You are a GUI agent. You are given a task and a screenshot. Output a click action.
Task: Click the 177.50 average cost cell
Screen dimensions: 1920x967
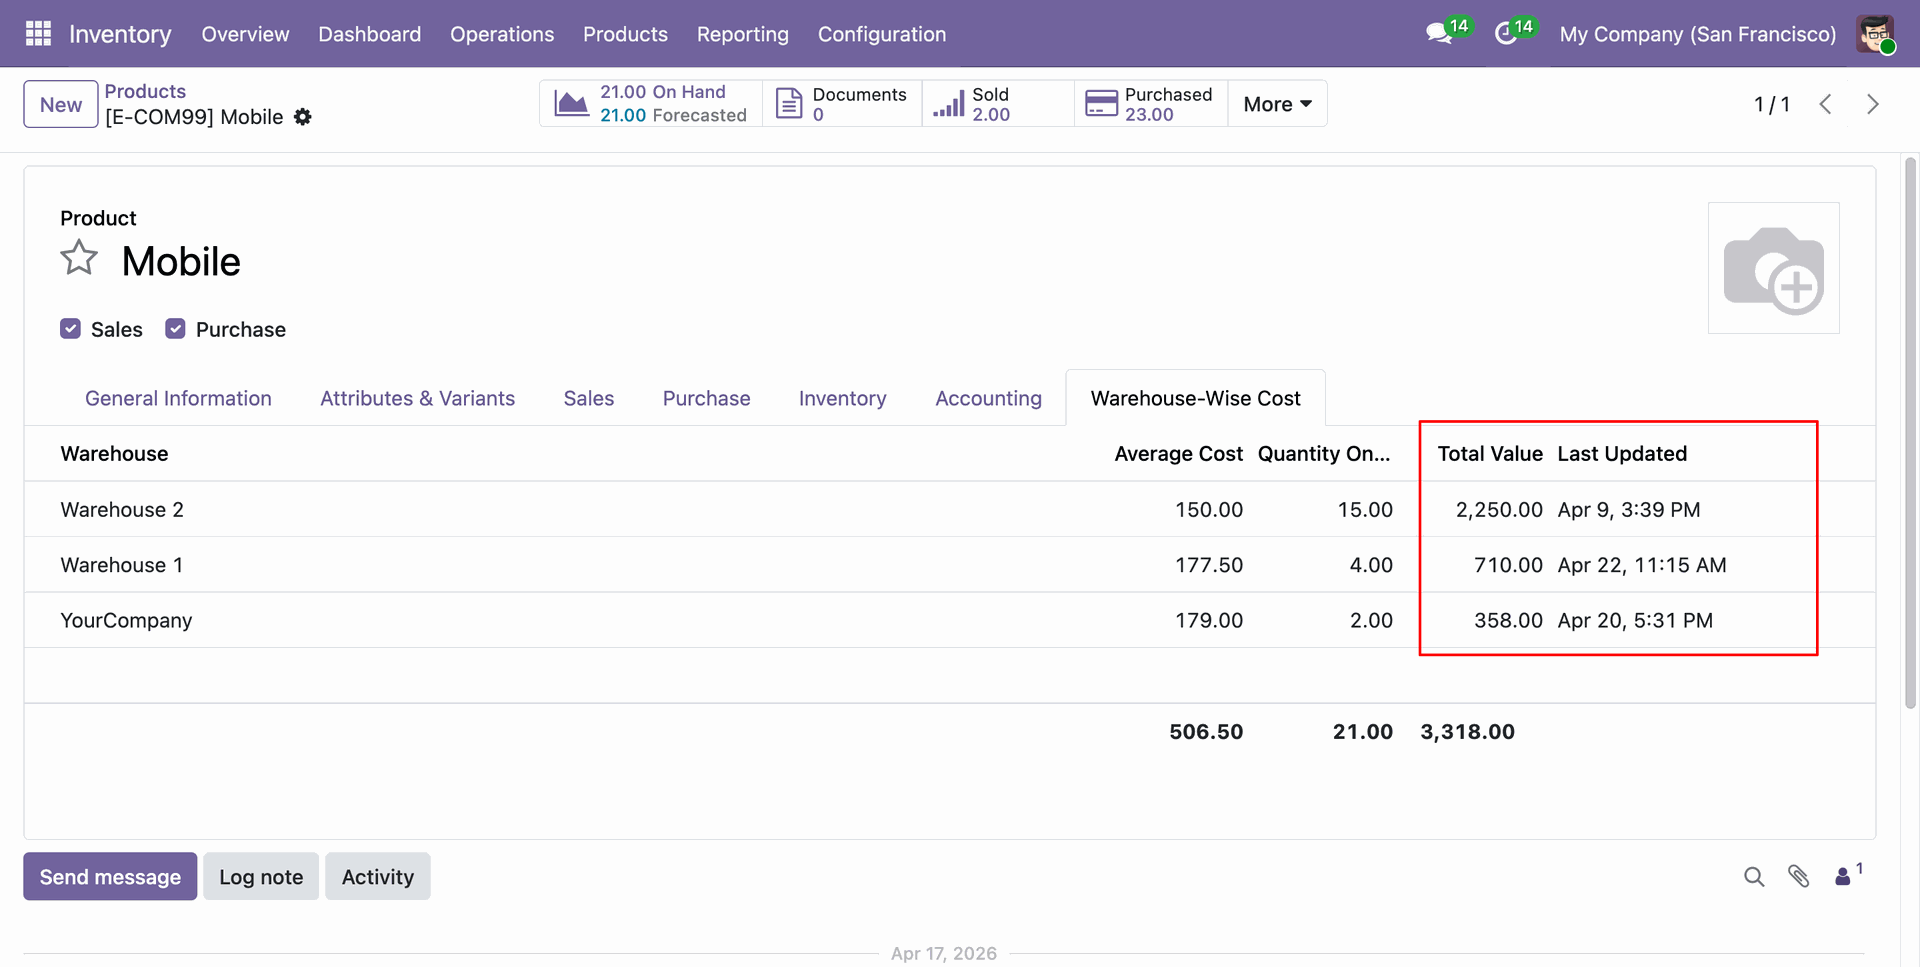pyautogui.click(x=1209, y=565)
